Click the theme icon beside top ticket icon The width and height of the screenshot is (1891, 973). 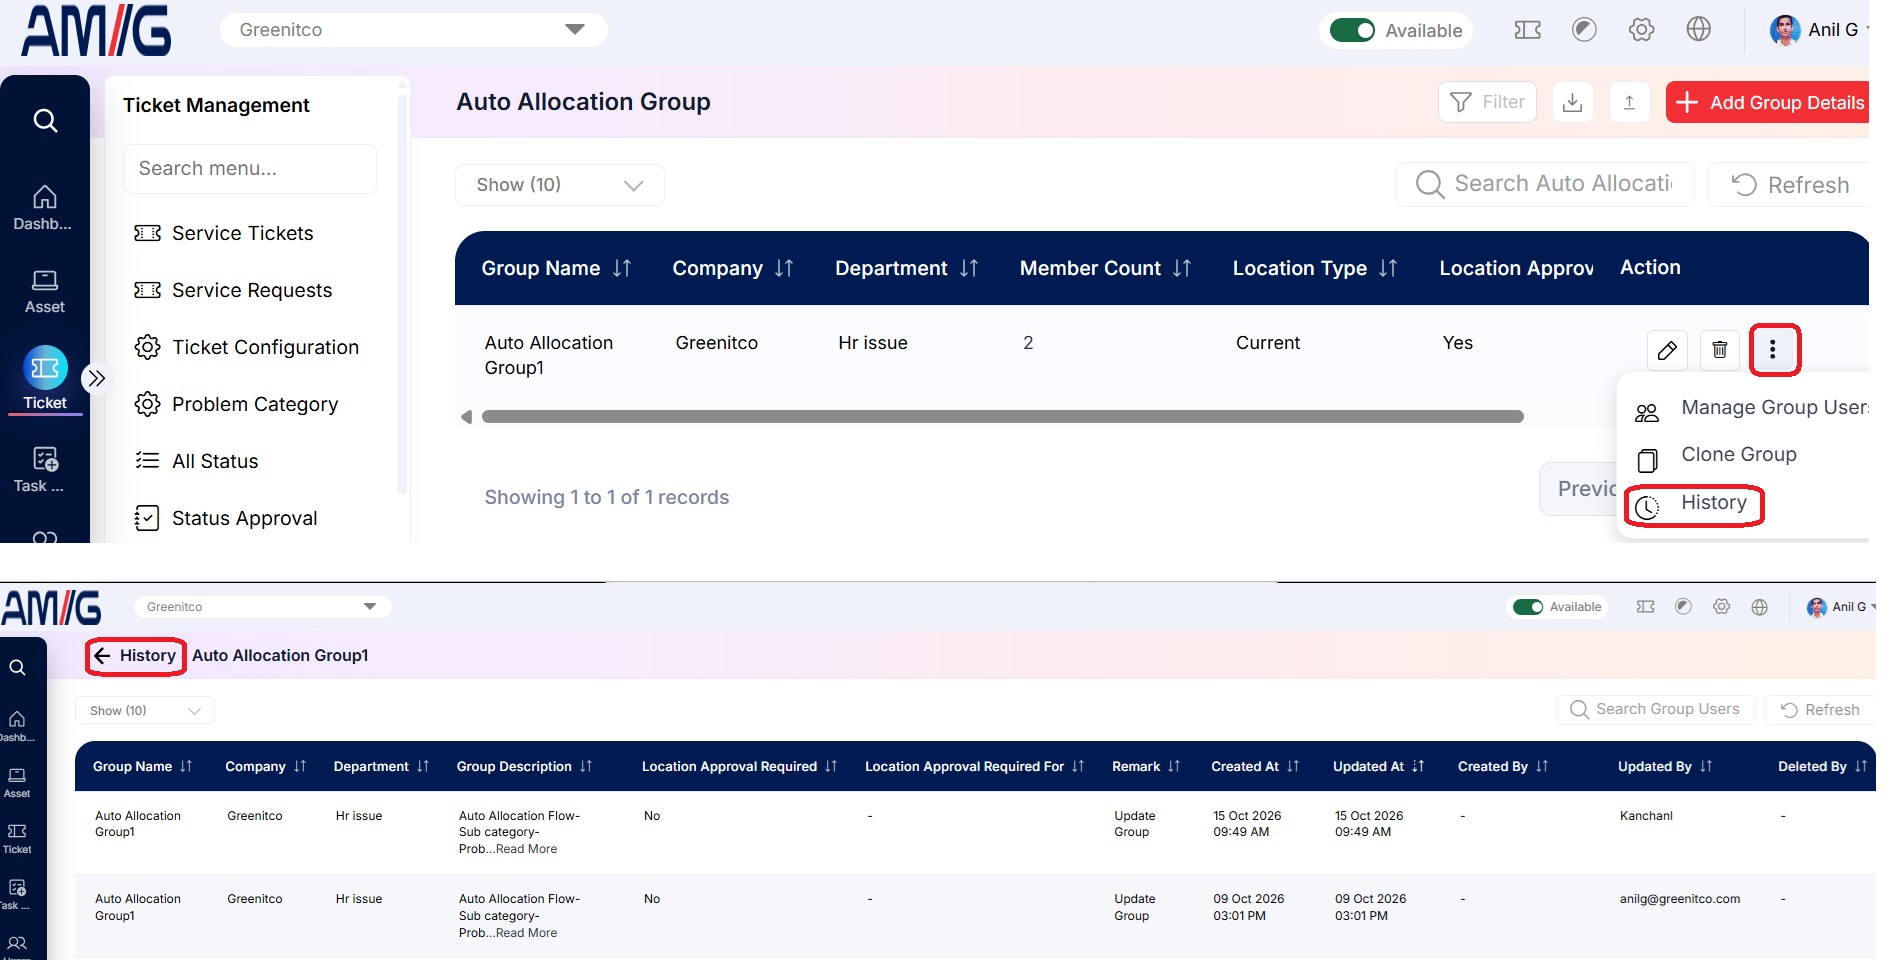1584,30
